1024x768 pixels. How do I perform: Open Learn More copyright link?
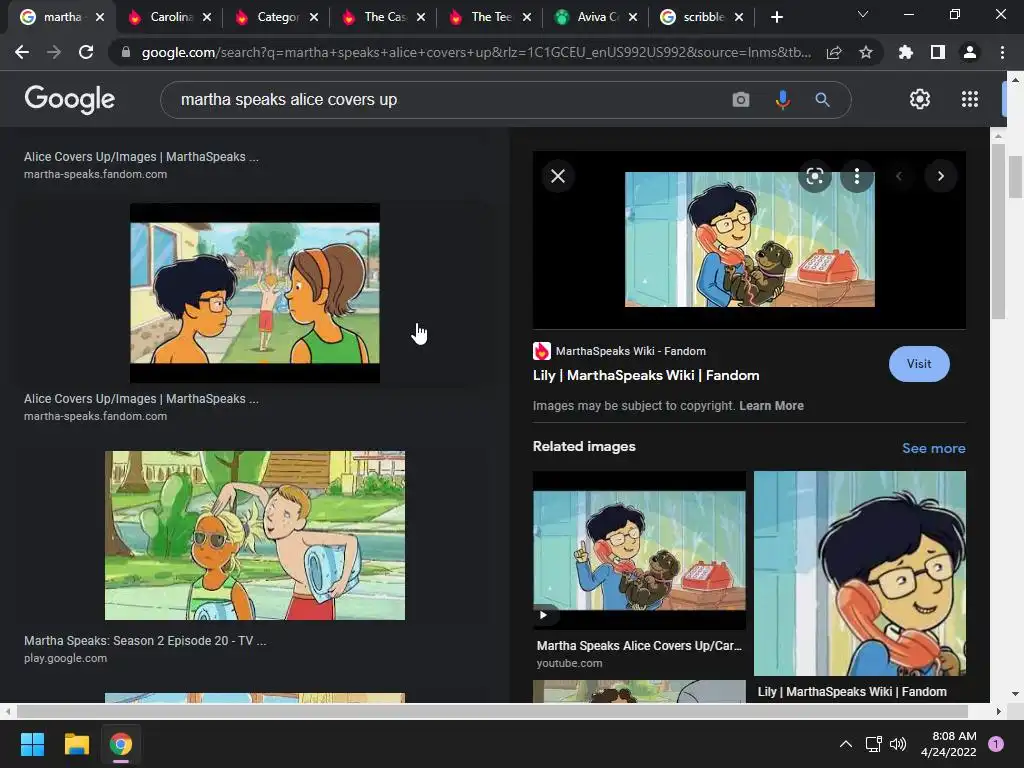tap(771, 406)
